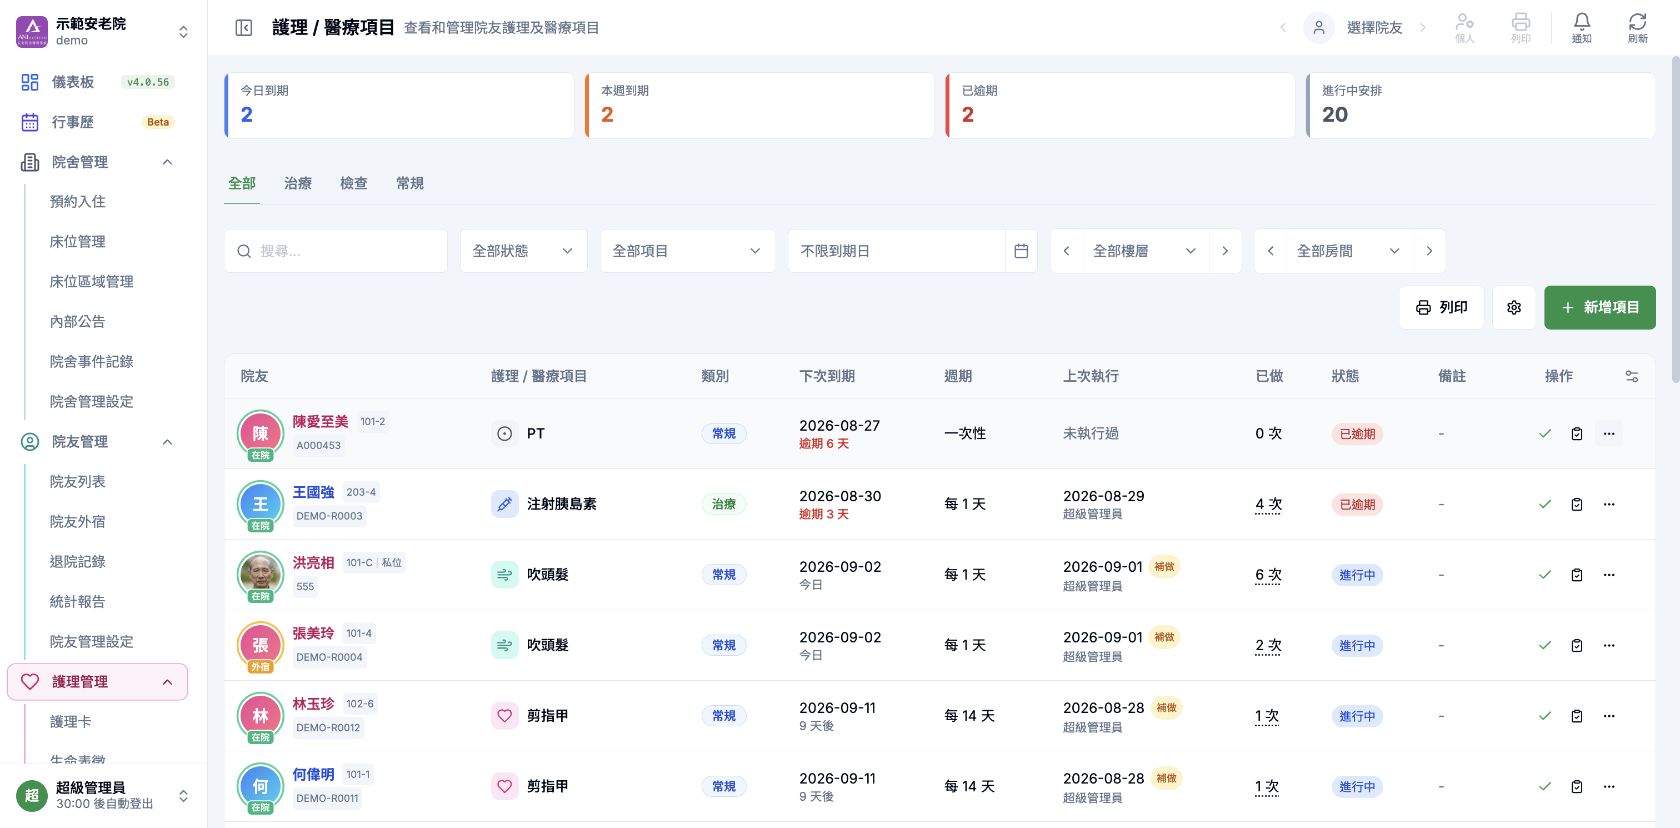Viewport: 1680px width, 828px height.
Task: Click the refresh icon in header
Action: (1637, 28)
